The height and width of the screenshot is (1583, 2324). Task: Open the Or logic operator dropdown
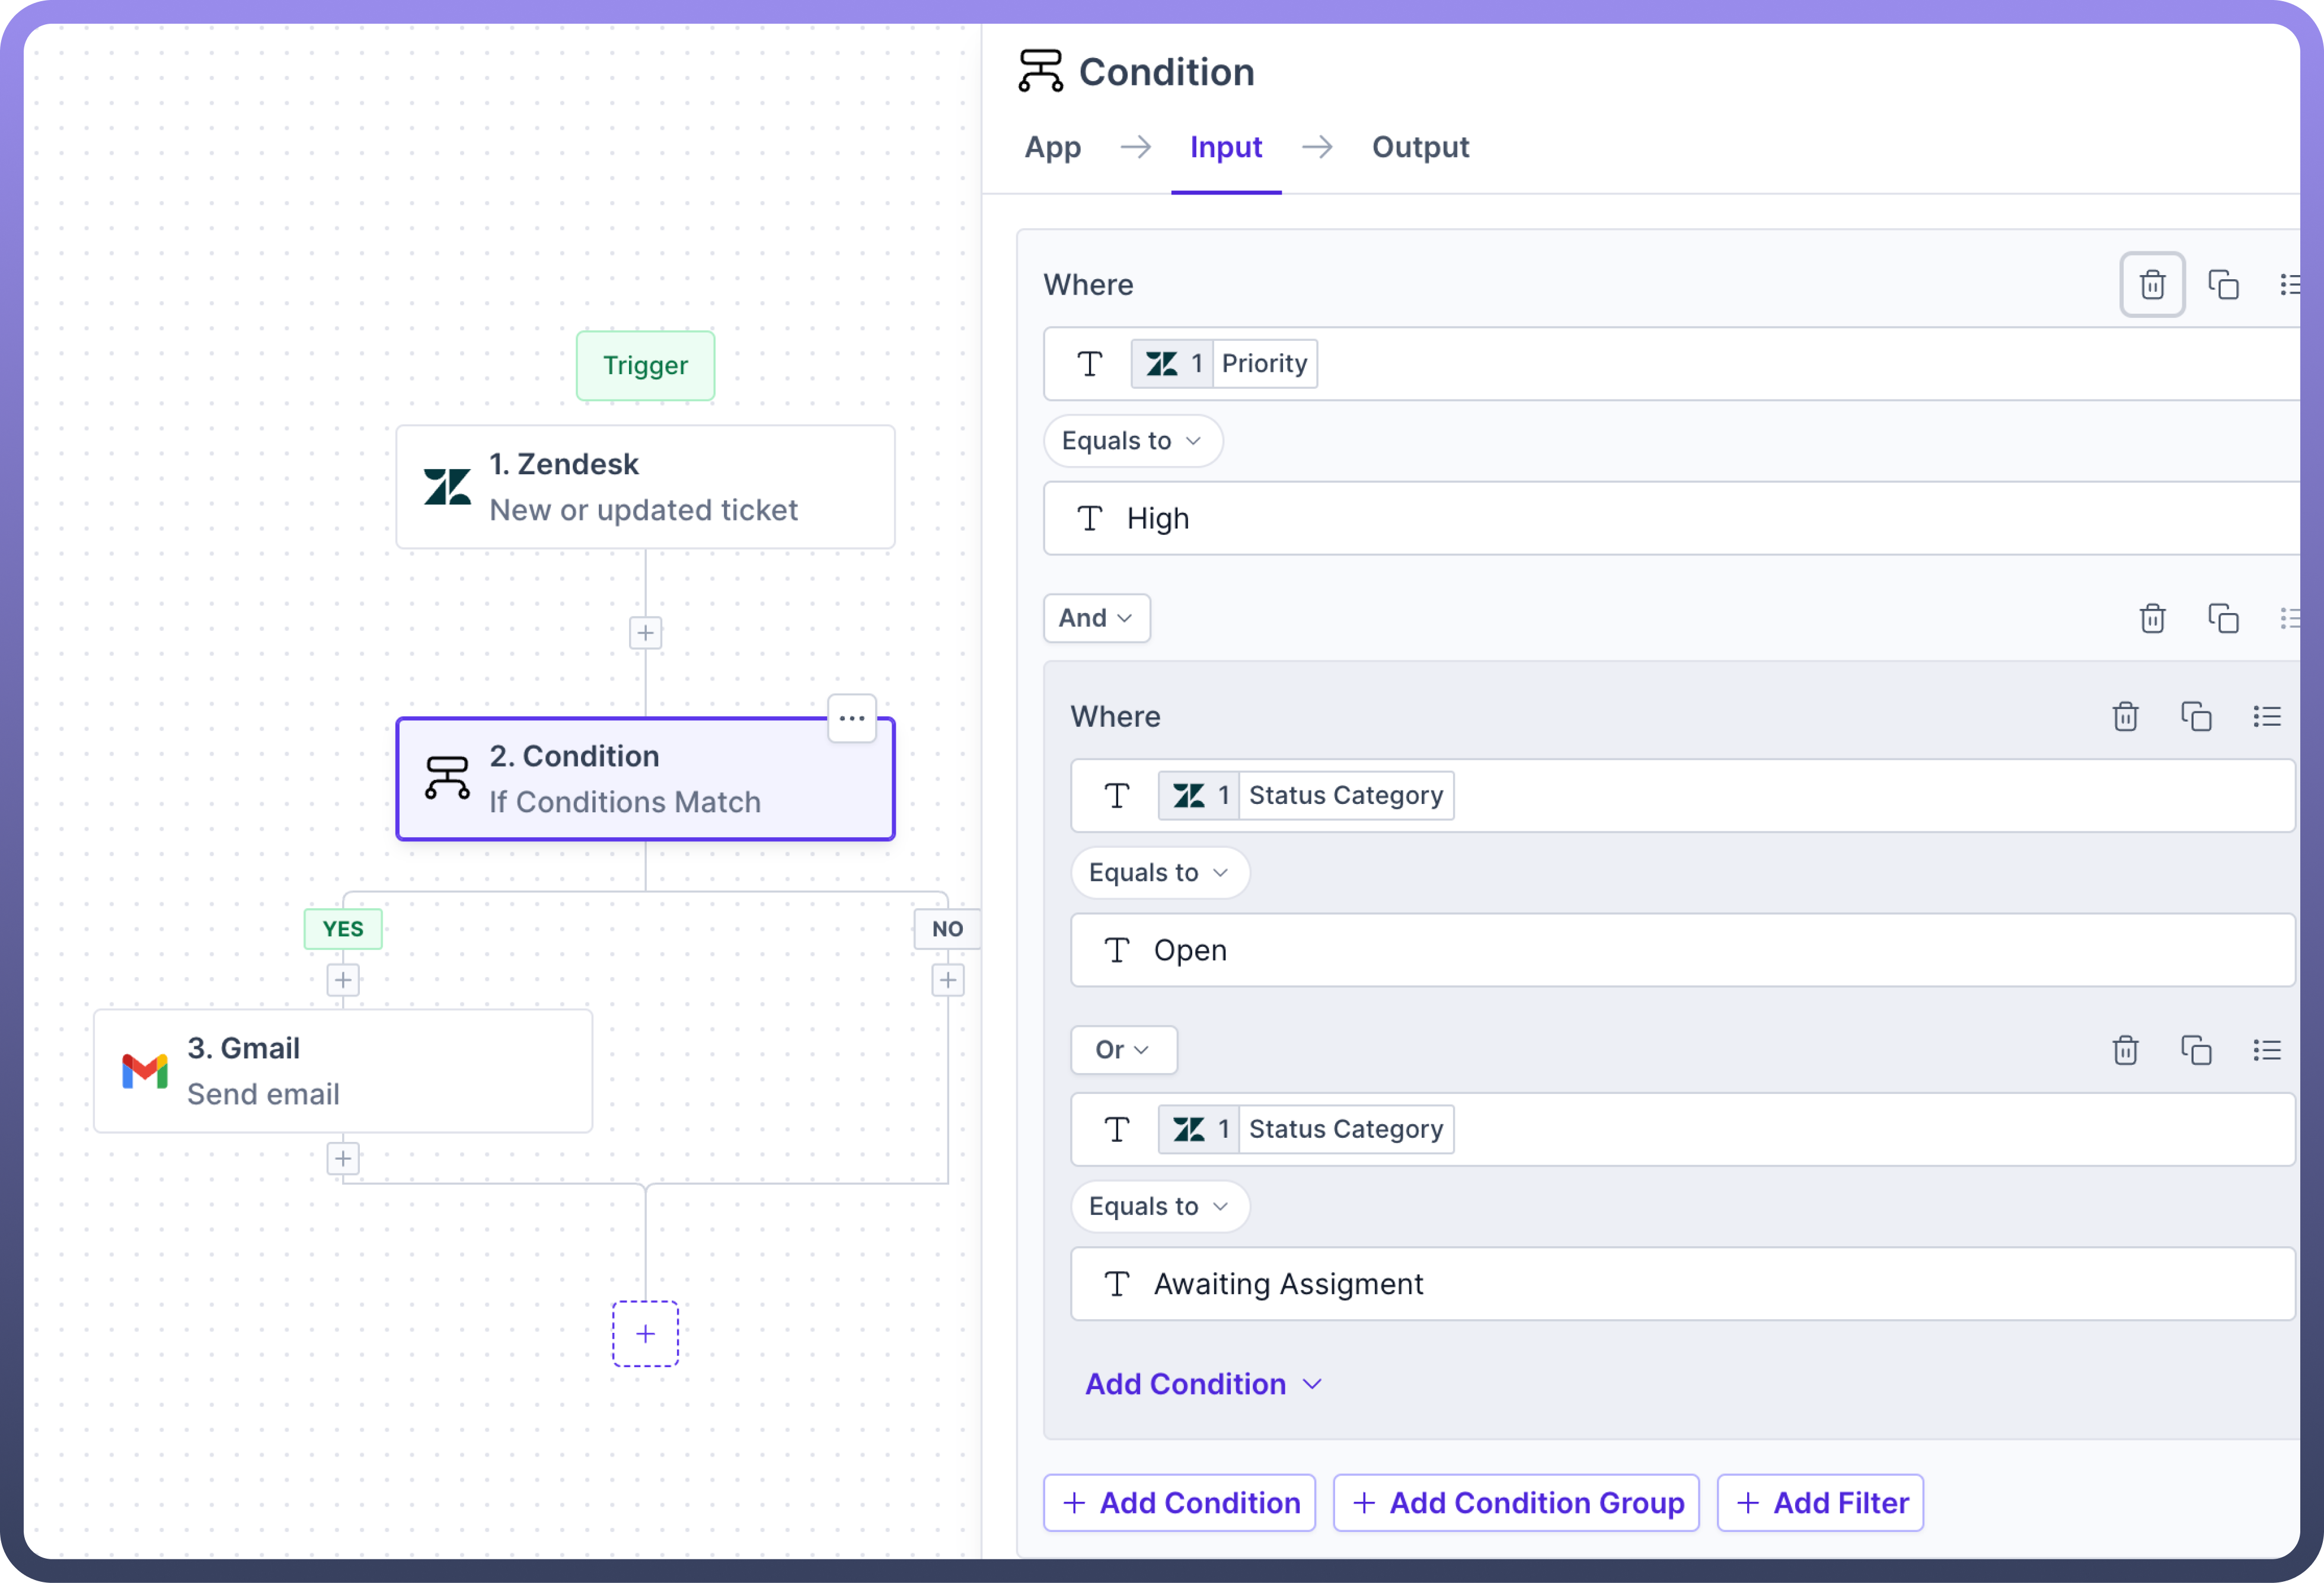click(1122, 1050)
